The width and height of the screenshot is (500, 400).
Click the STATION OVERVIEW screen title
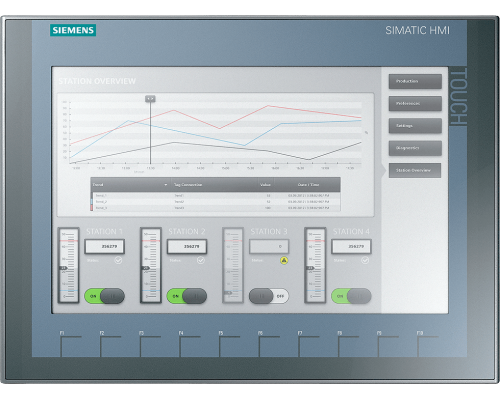[97, 81]
